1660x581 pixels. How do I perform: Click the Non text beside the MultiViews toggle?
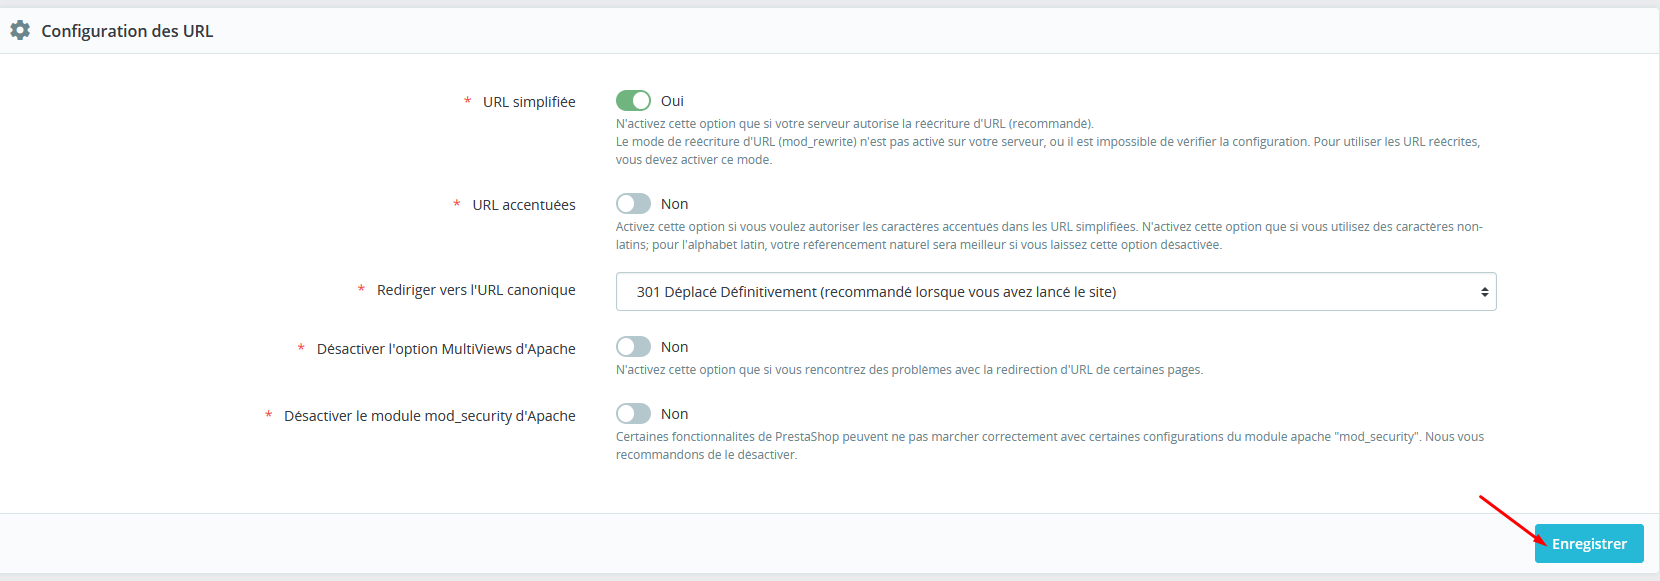674,347
